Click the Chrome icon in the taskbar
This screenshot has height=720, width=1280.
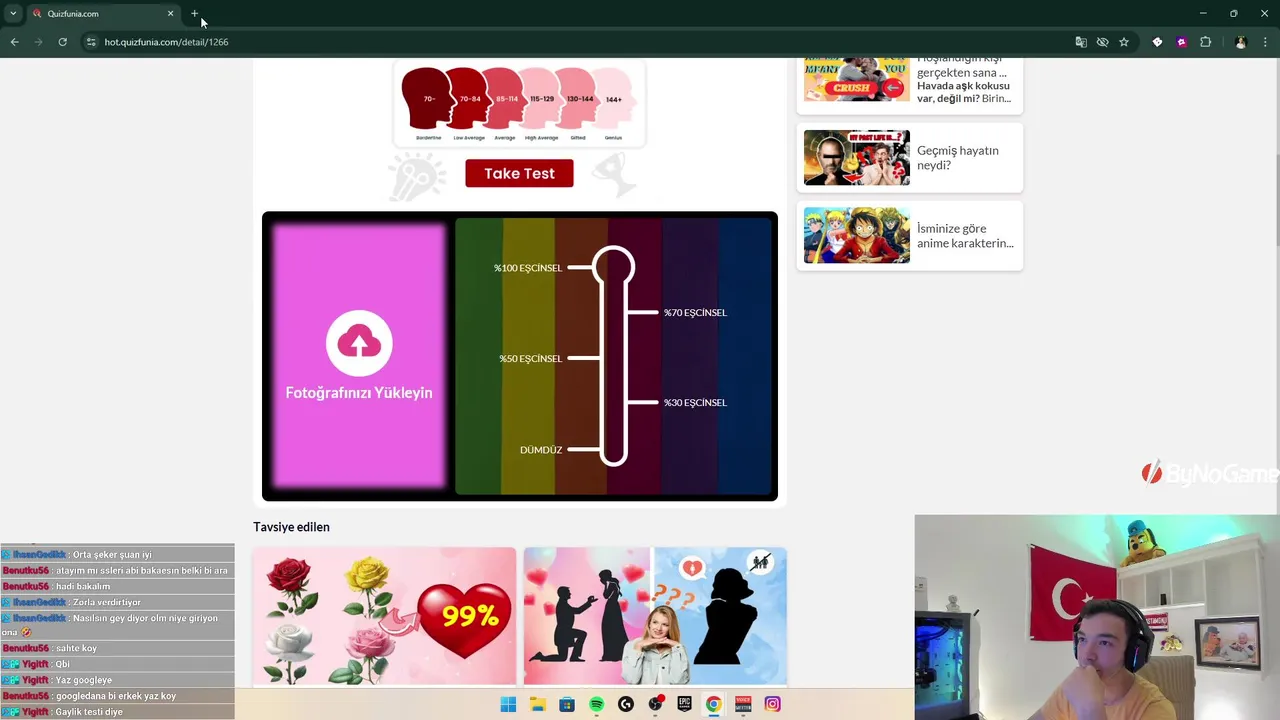714,704
